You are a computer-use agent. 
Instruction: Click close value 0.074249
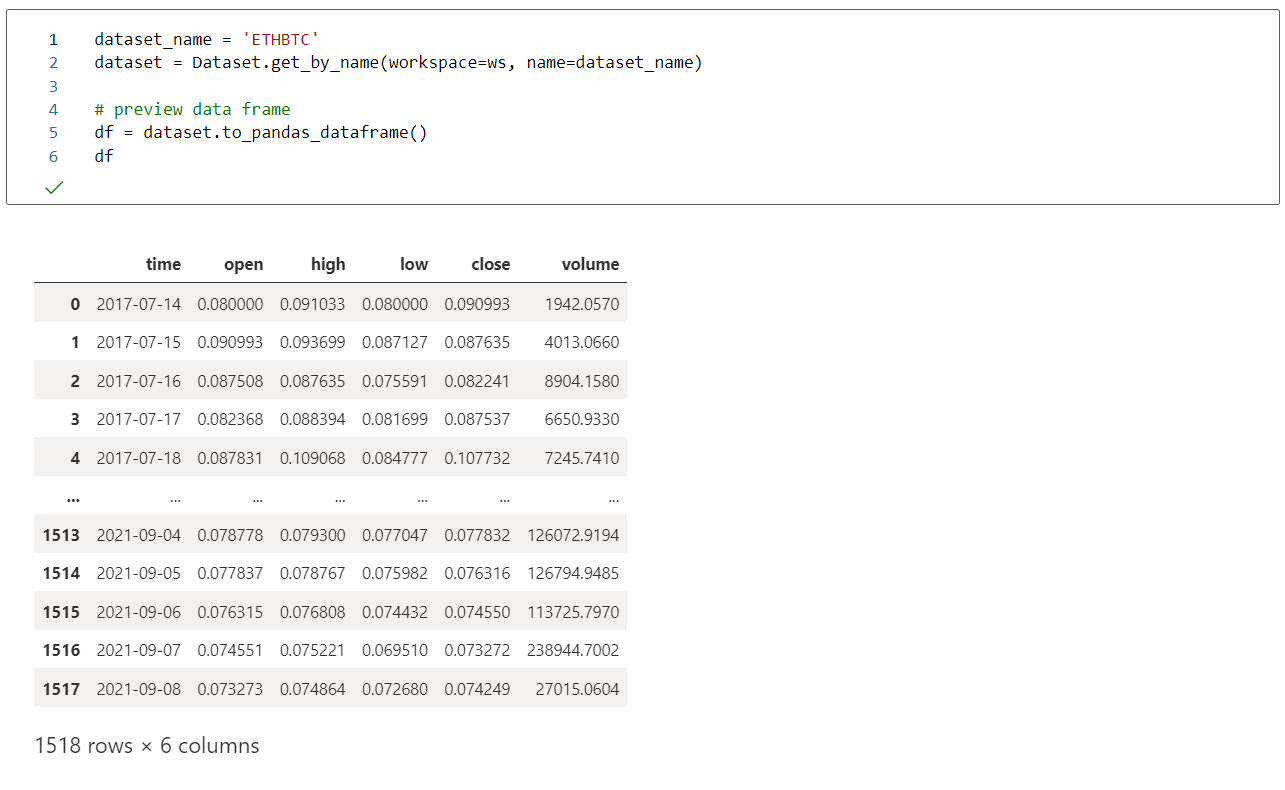click(x=477, y=688)
